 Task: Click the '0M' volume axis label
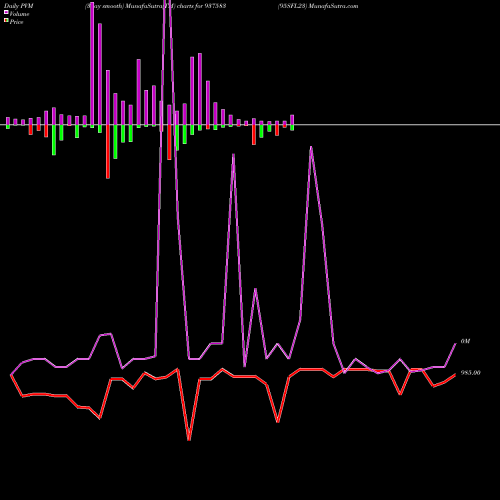[465, 341]
